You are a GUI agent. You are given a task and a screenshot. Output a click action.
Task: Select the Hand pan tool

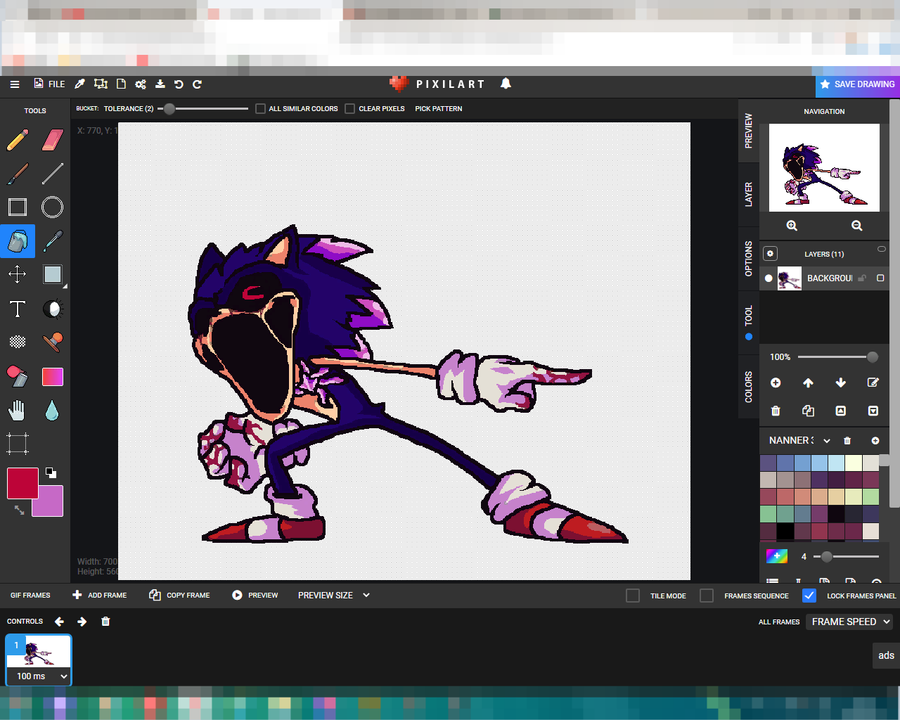pos(17,411)
